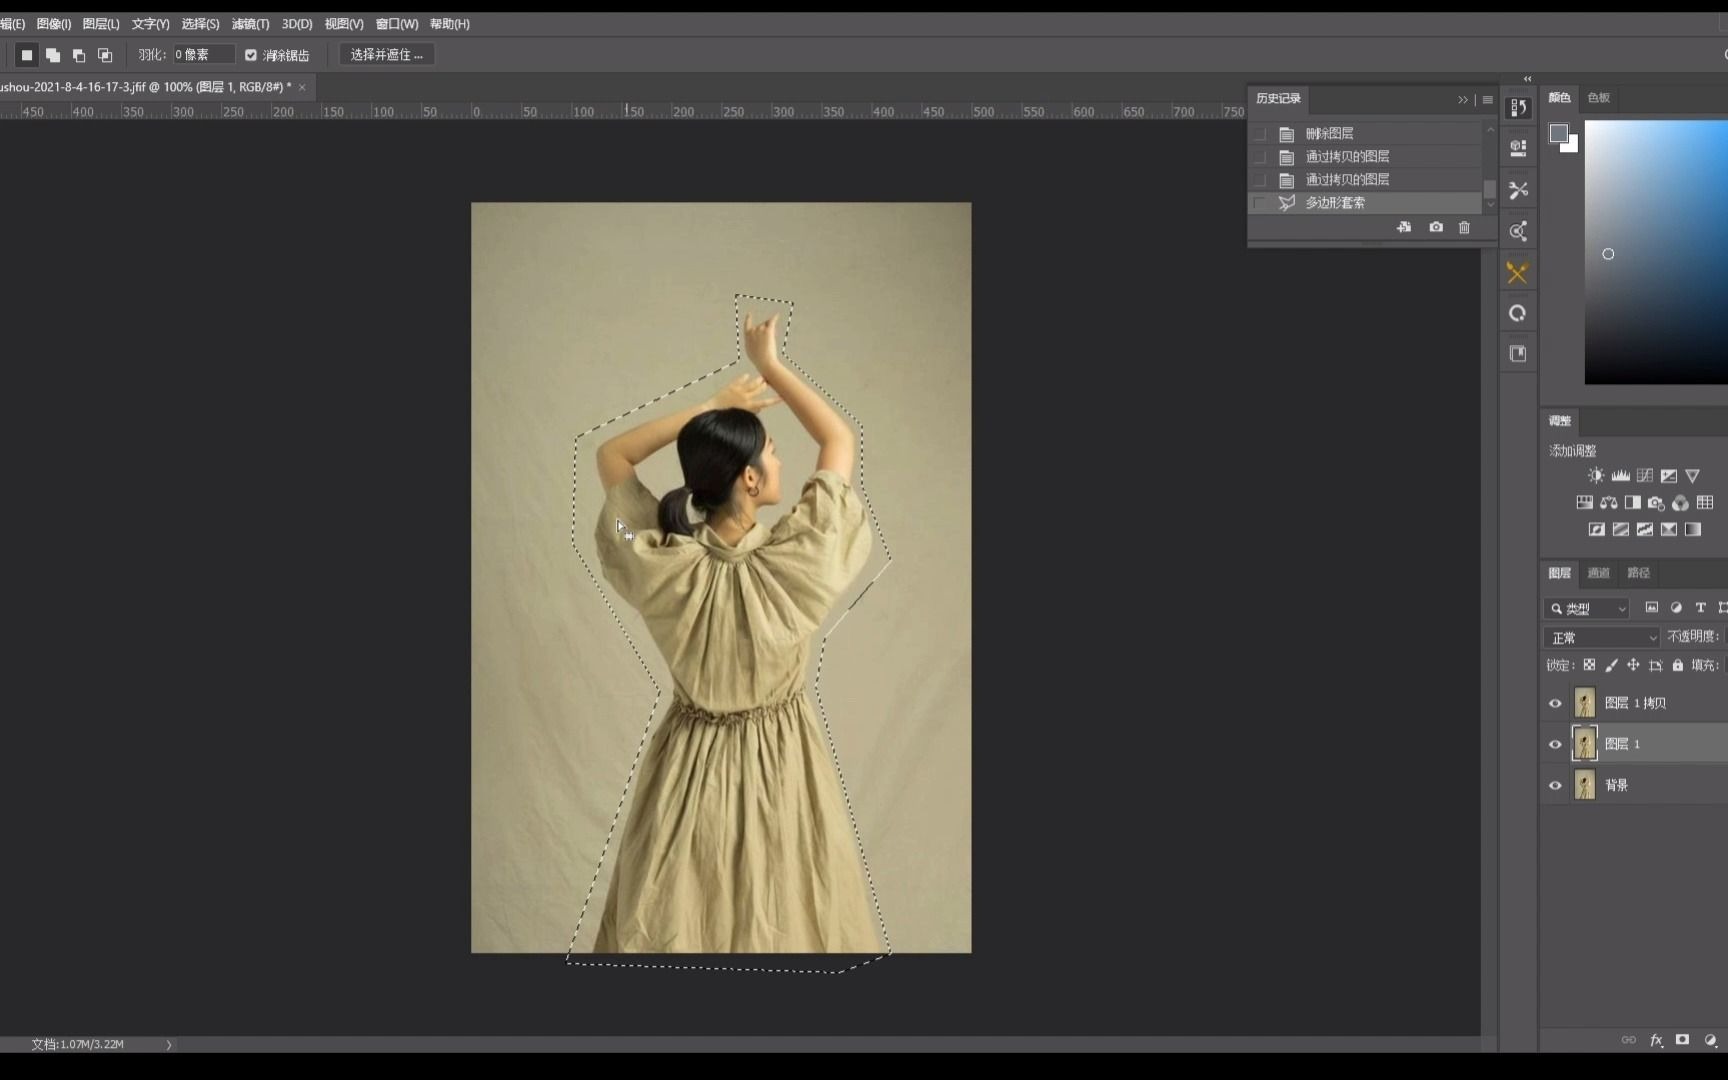The width and height of the screenshot is (1728, 1080).
Task: Expand the History panel flyout menu
Action: pos(1487,99)
